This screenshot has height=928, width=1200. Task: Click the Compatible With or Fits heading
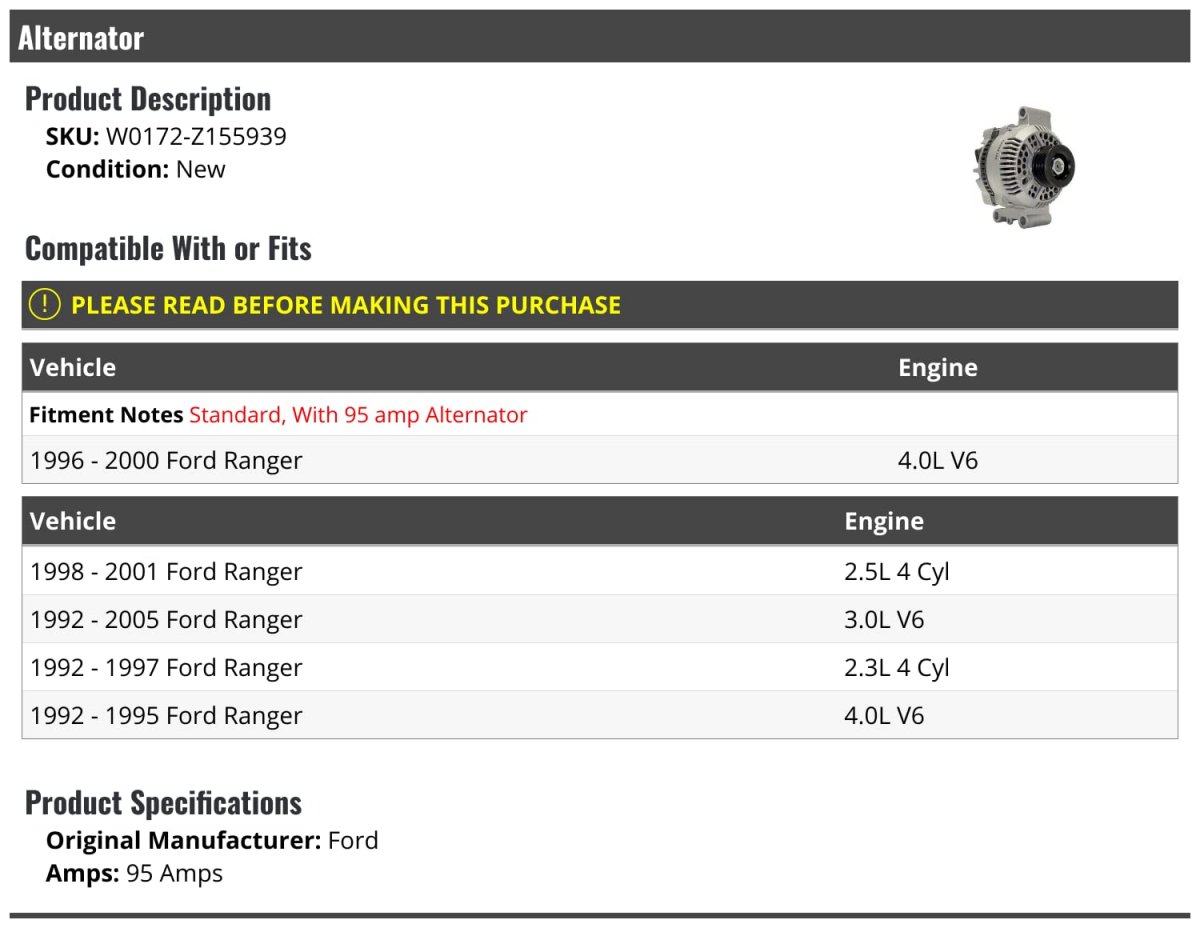click(168, 248)
